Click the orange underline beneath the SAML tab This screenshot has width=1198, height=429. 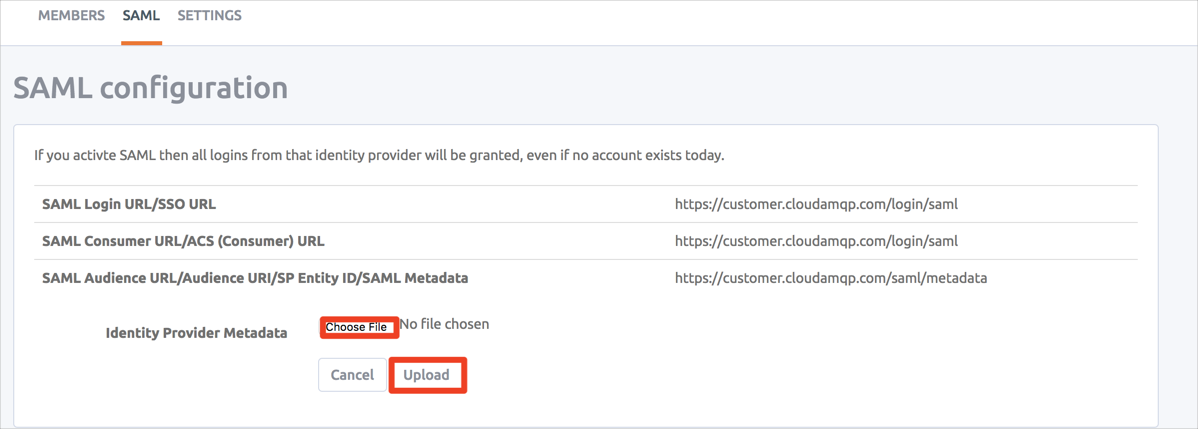(141, 43)
